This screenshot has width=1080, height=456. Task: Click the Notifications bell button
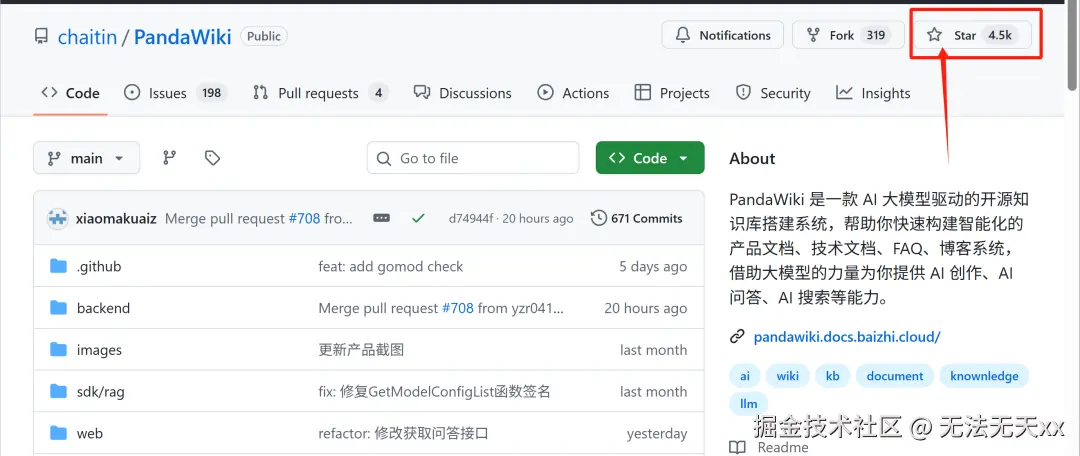point(722,35)
